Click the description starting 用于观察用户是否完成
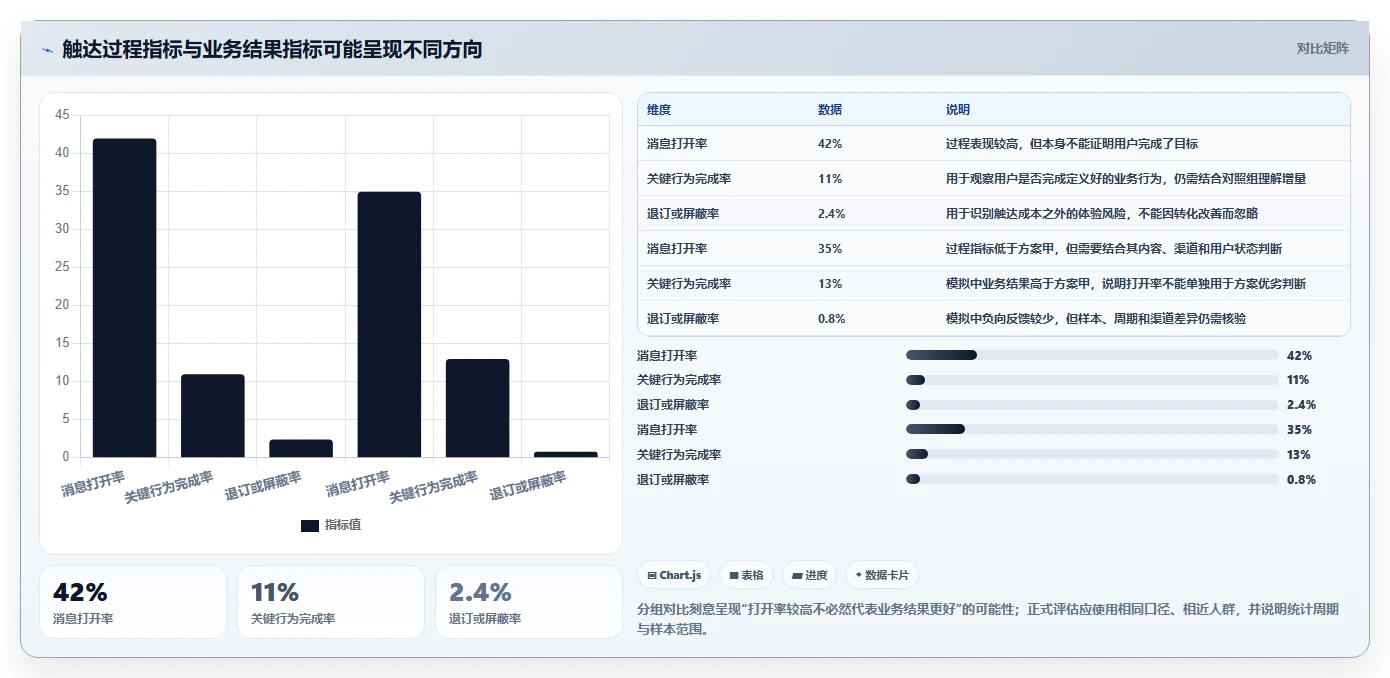This screenshot has height=678, width=1390. 1126,179
